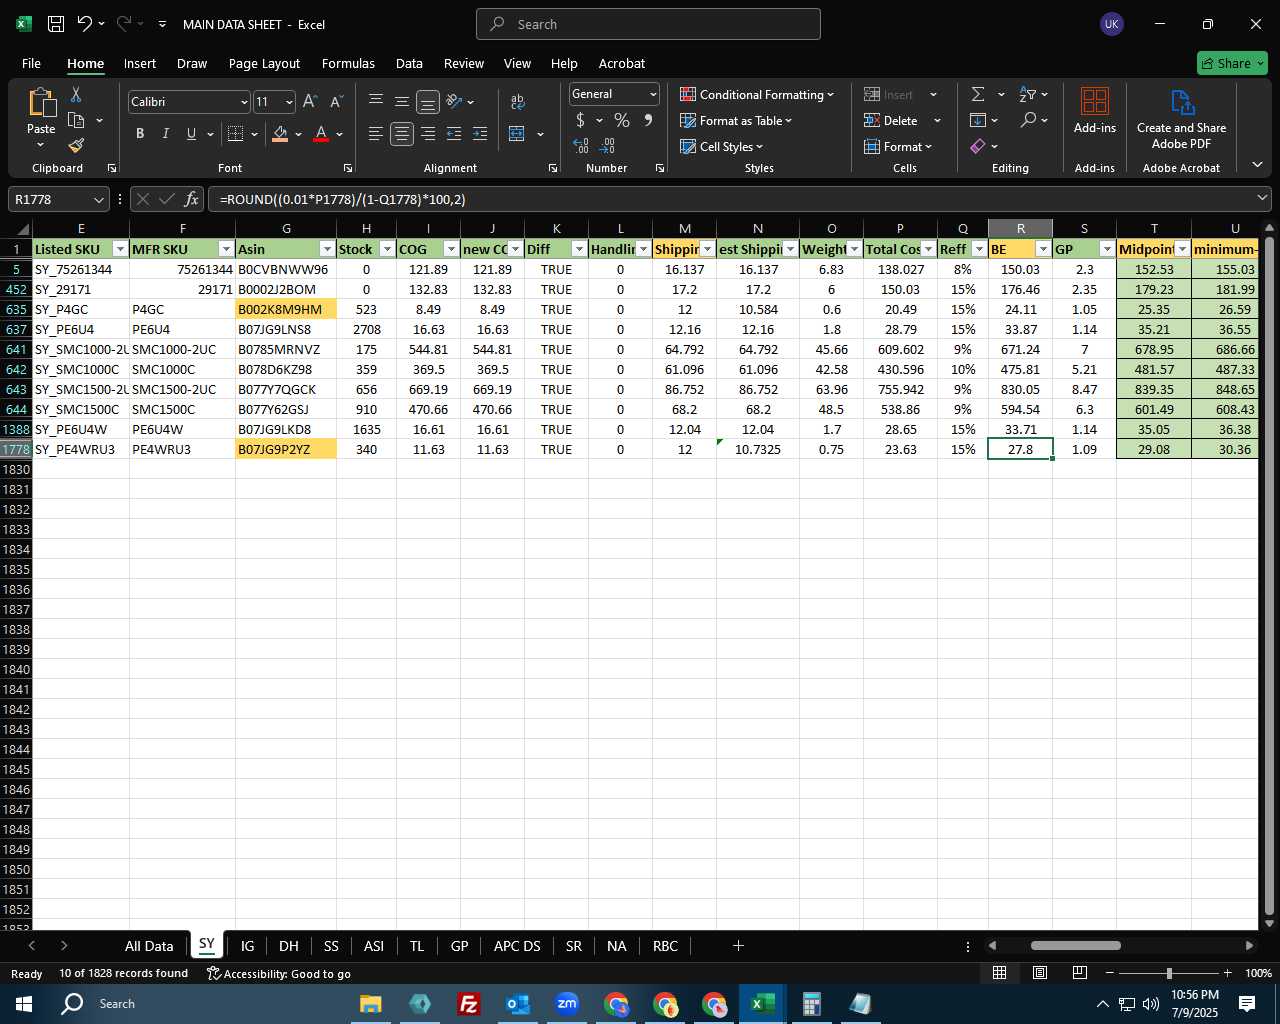Click the Delete cells button

pos(892,120)
